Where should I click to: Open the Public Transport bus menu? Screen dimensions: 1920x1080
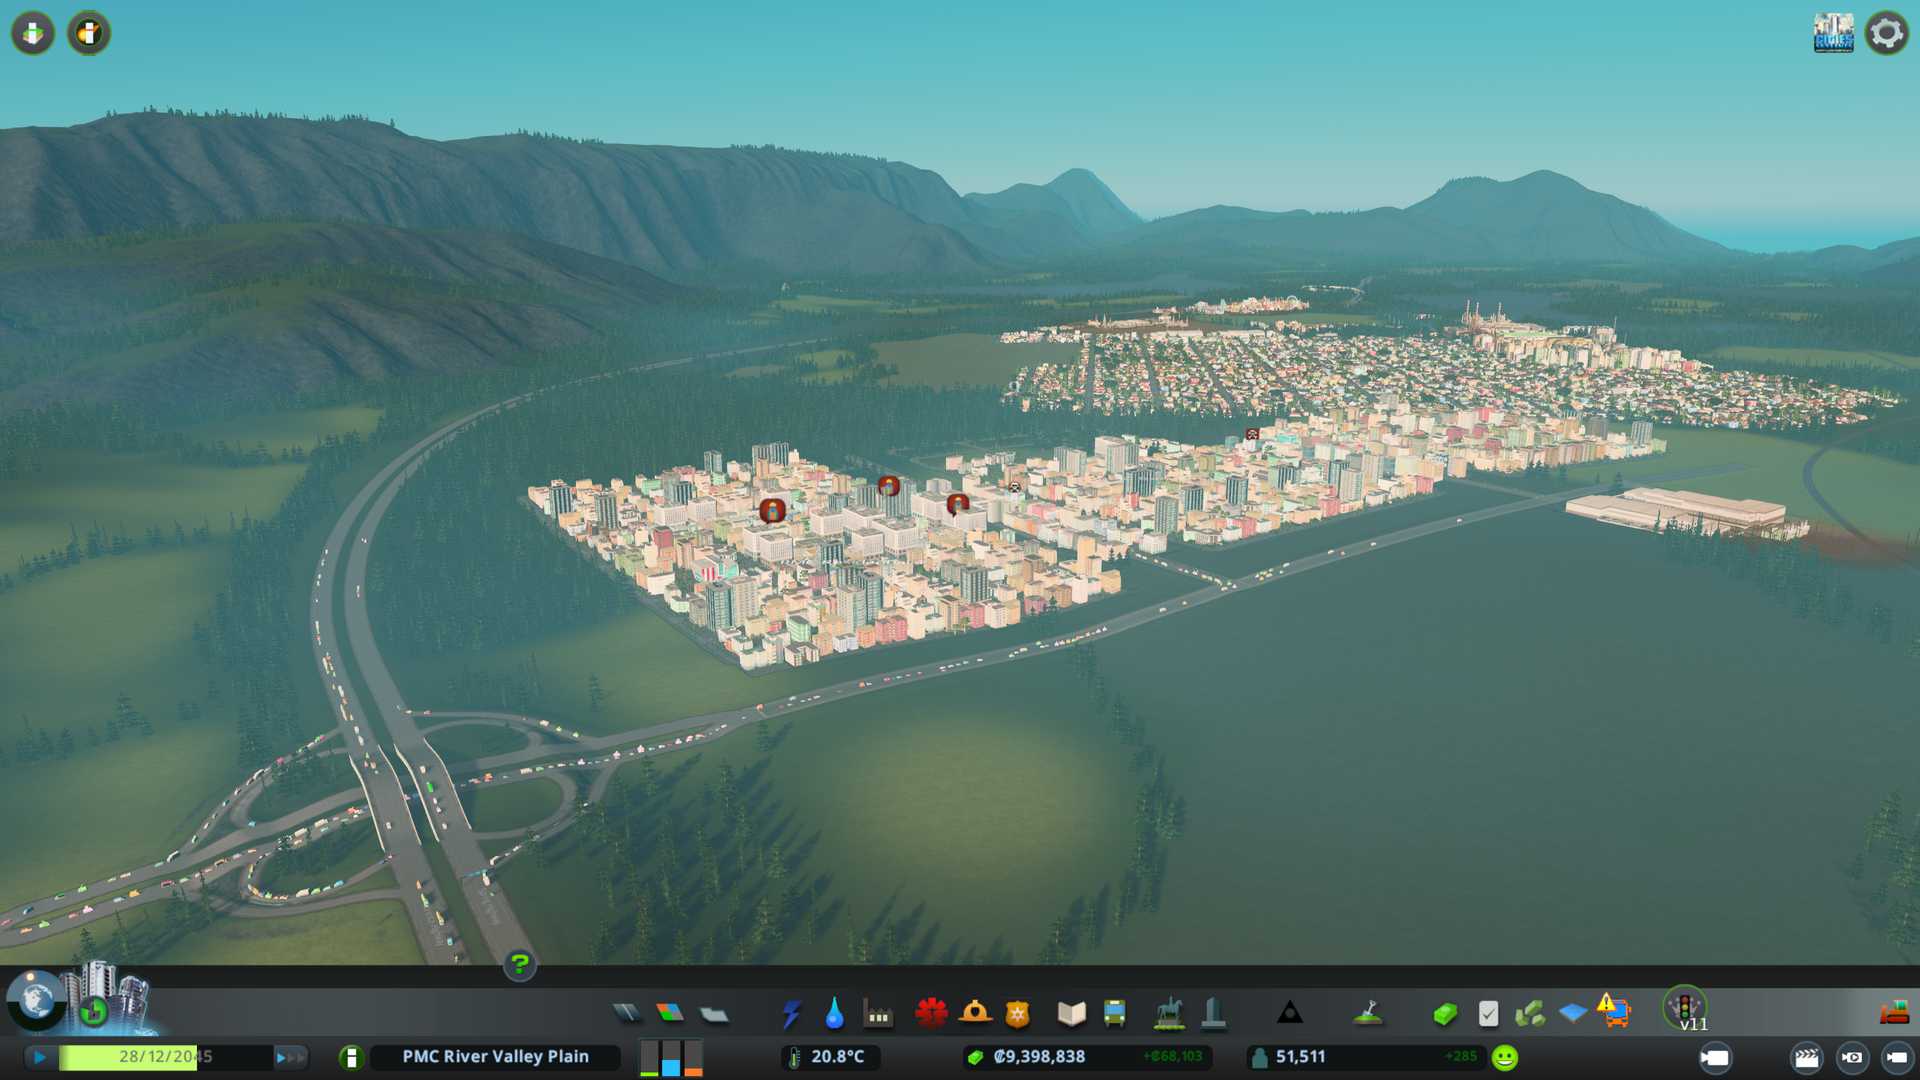tap(1114, 1014)
